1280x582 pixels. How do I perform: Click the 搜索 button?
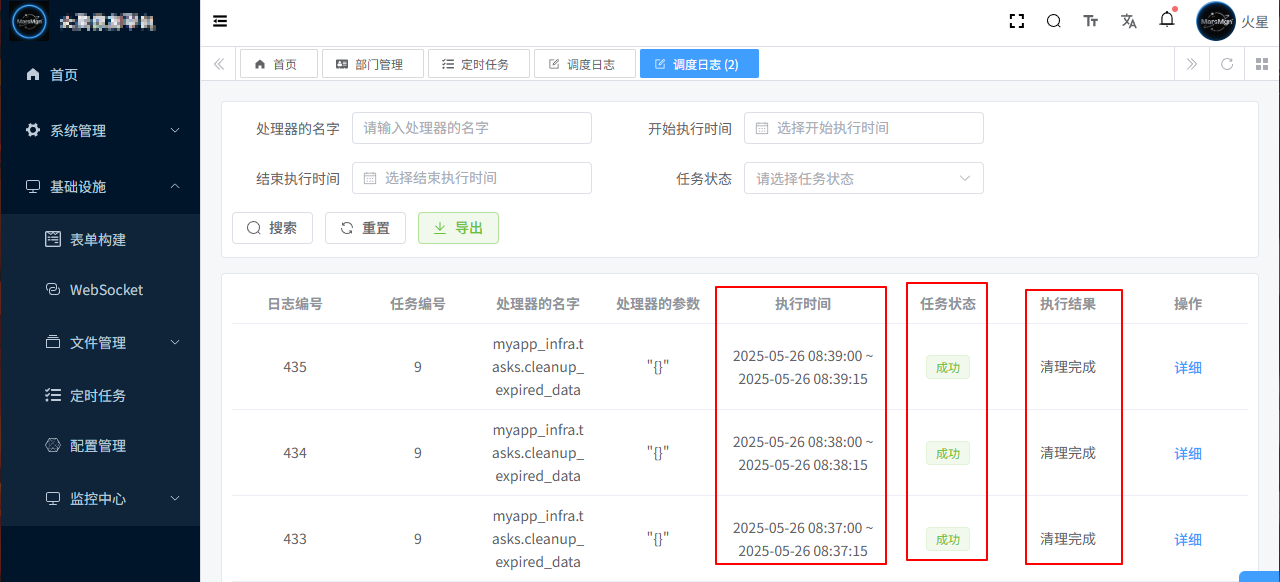click(272, 228)
